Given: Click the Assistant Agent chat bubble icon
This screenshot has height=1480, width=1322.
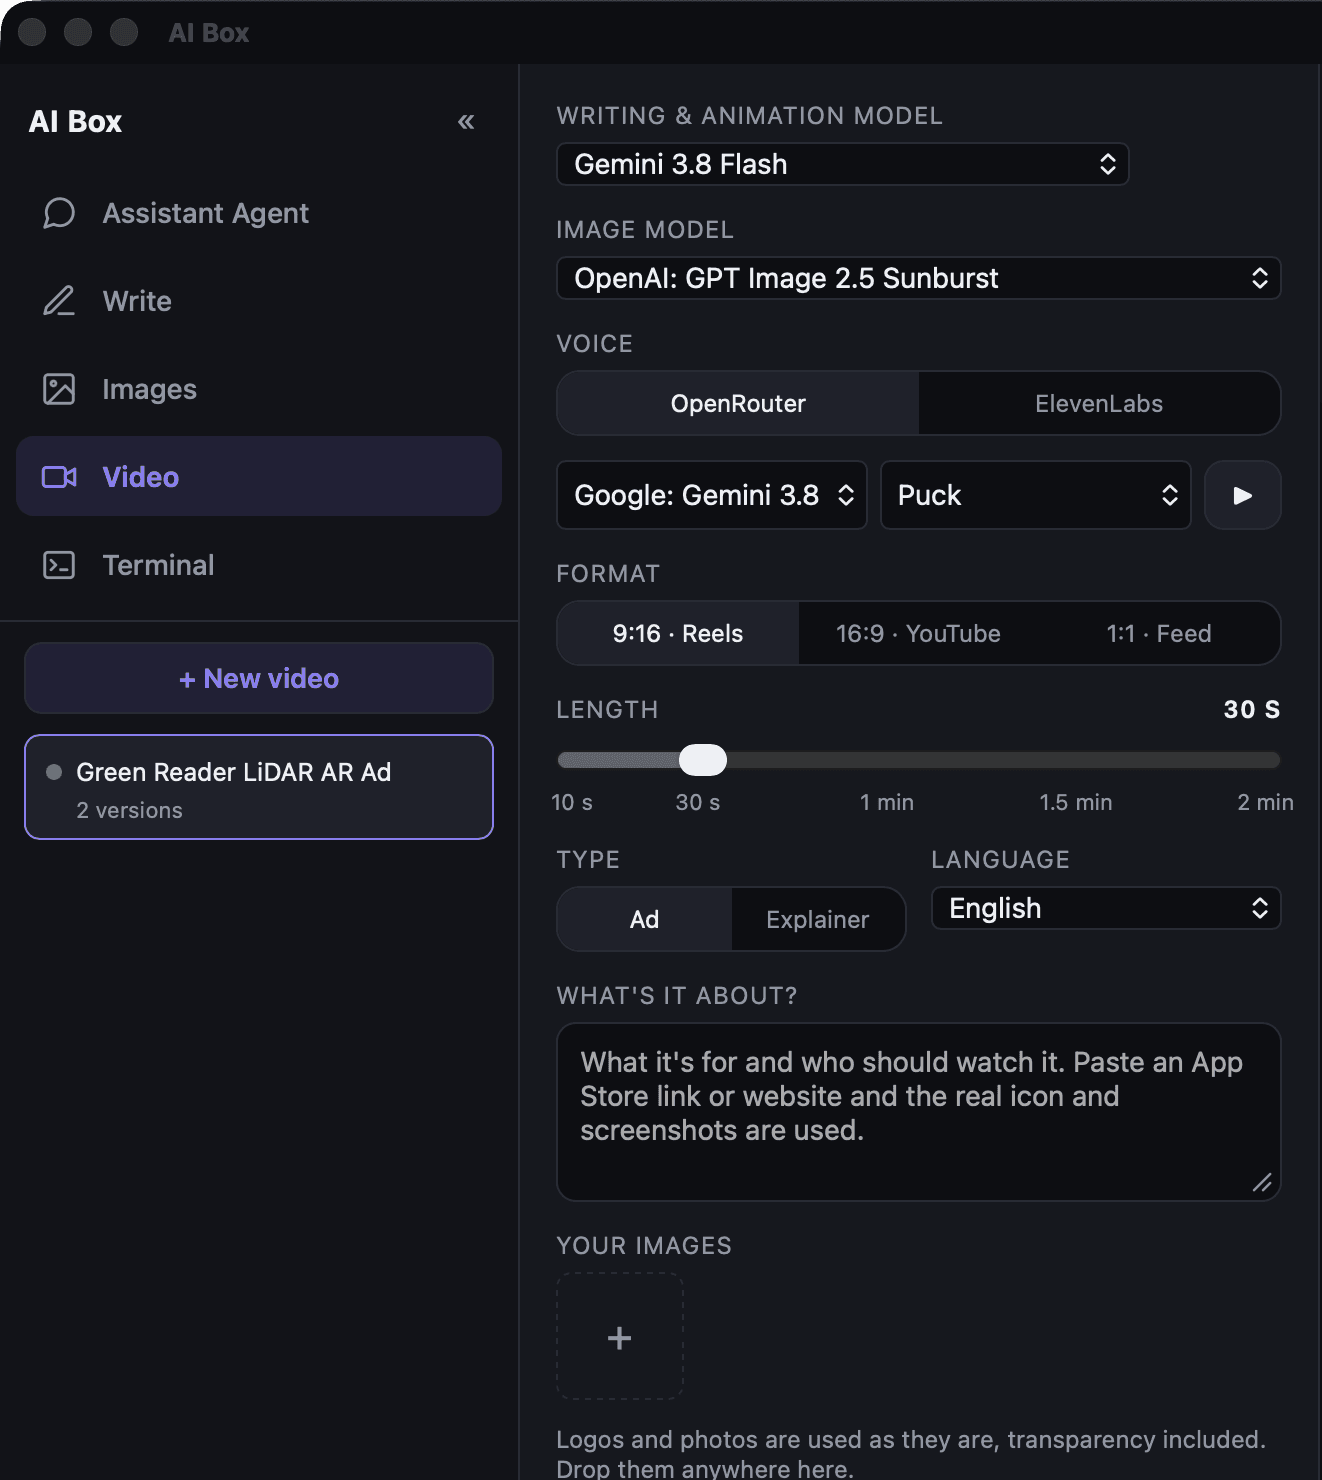Looking at the screenshot, I should point(59,213).
